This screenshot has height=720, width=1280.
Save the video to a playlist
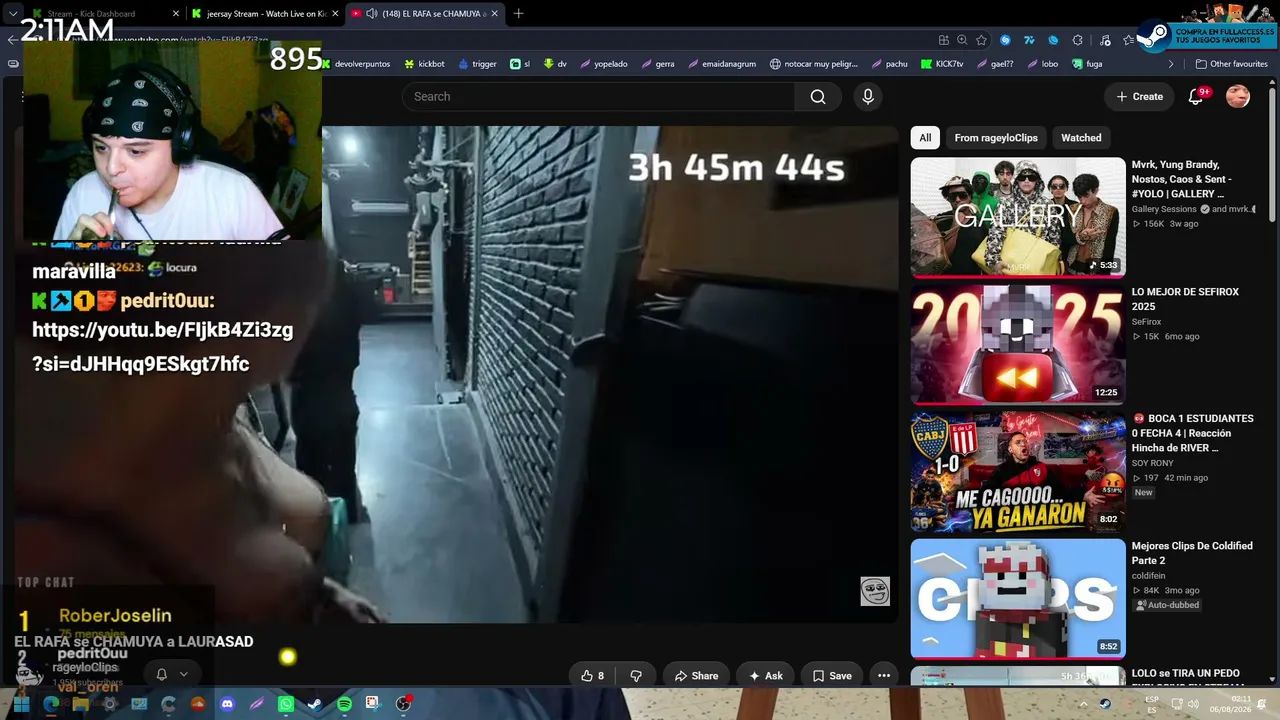pos(832,676)
